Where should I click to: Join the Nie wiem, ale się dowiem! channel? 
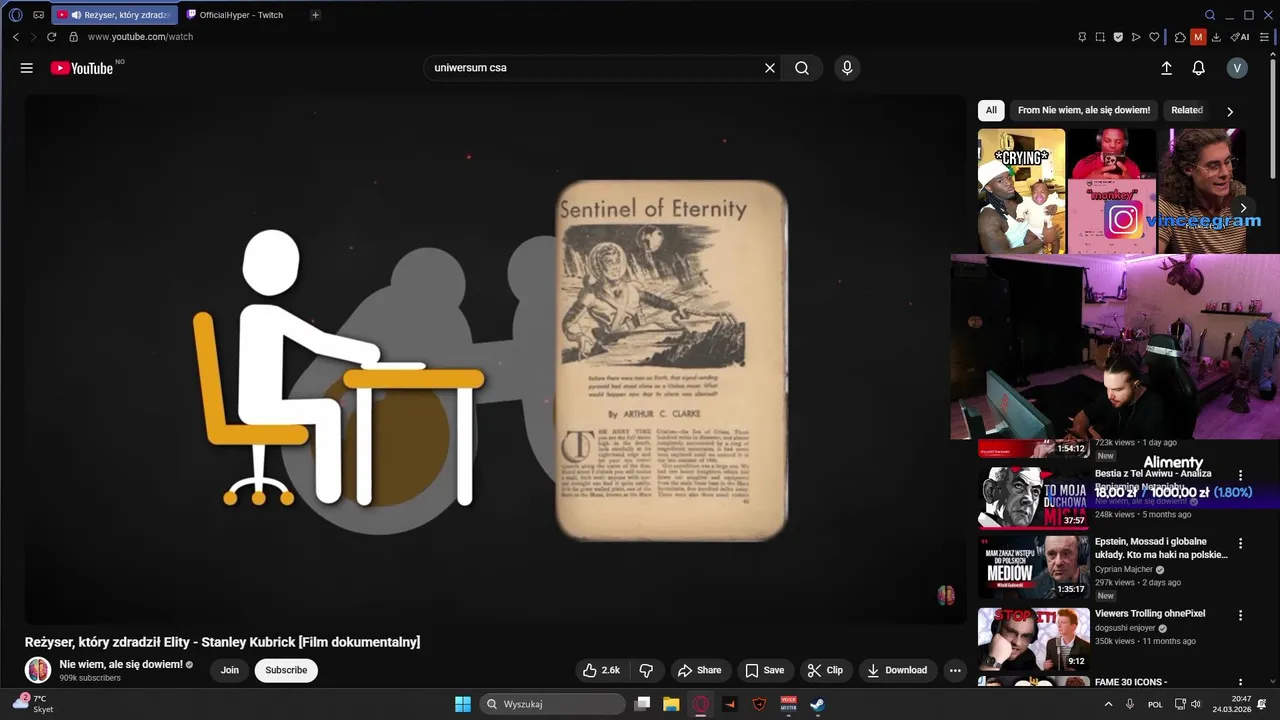tap(230, 670)
